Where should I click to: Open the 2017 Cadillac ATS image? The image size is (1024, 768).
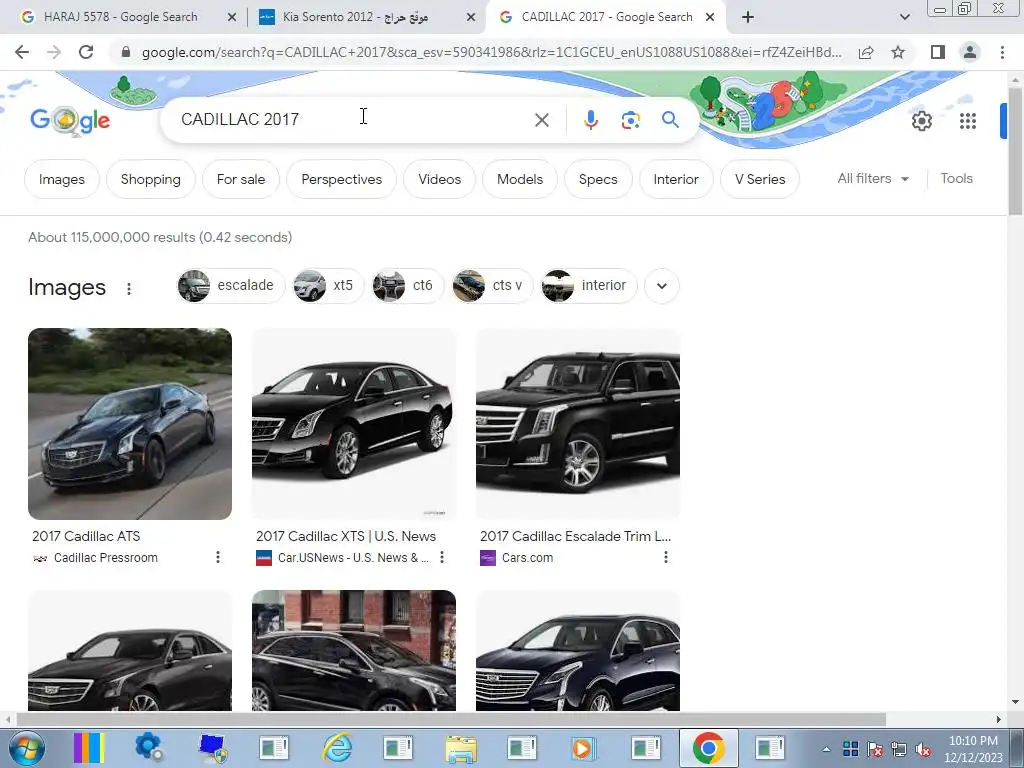(x=130, y=424)
